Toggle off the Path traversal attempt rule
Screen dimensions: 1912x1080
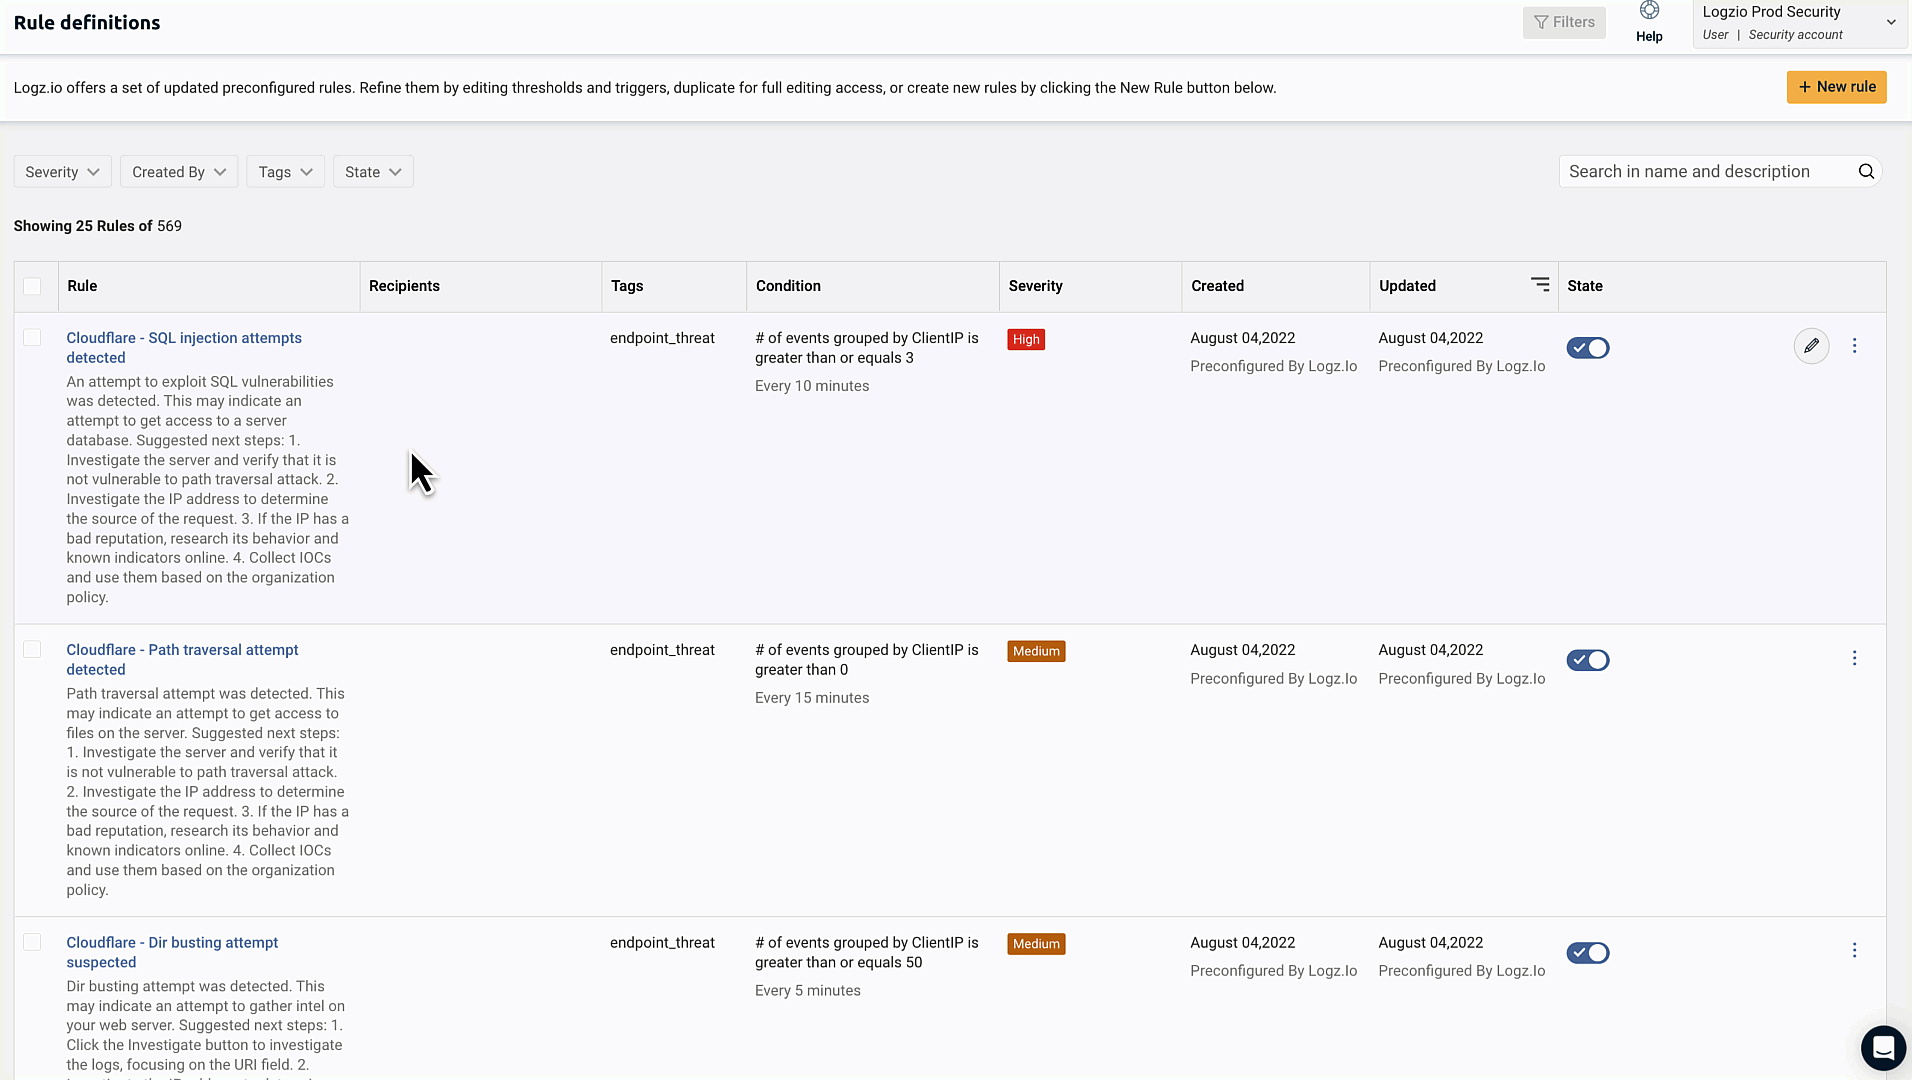(x=1587, y=660)
